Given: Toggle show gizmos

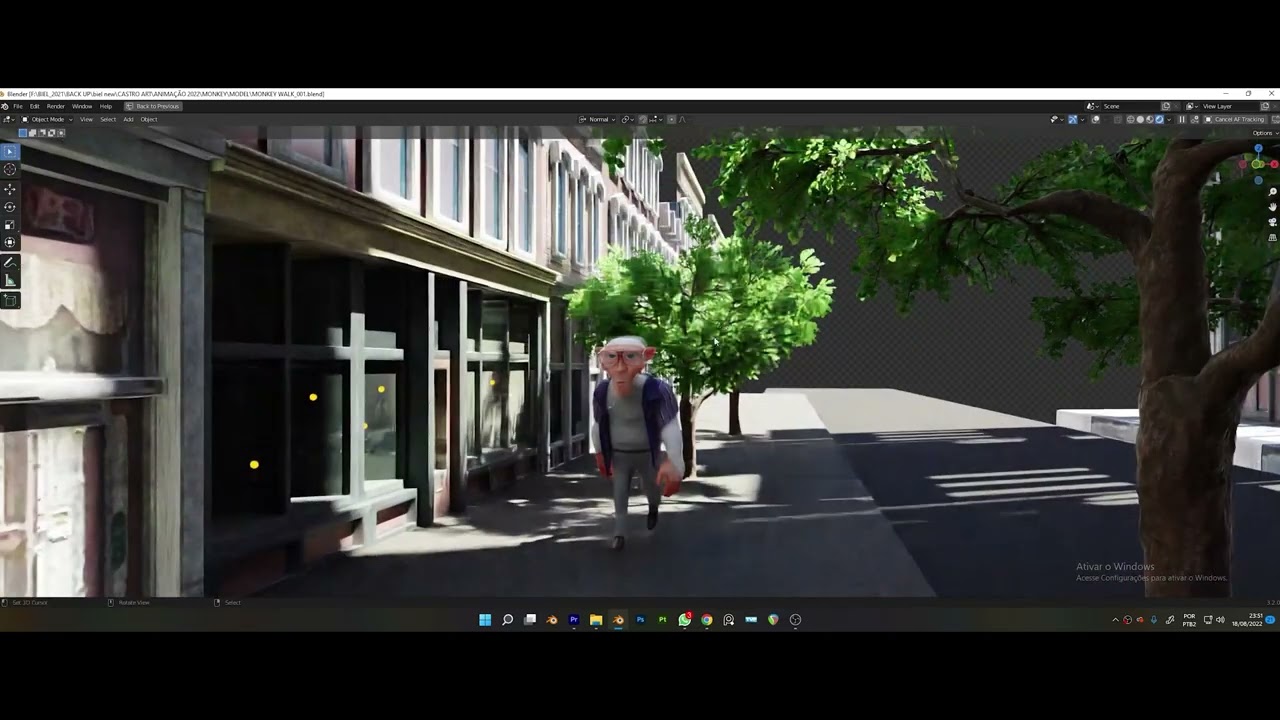Looking at the screenshot, I should pos(1073,119).
